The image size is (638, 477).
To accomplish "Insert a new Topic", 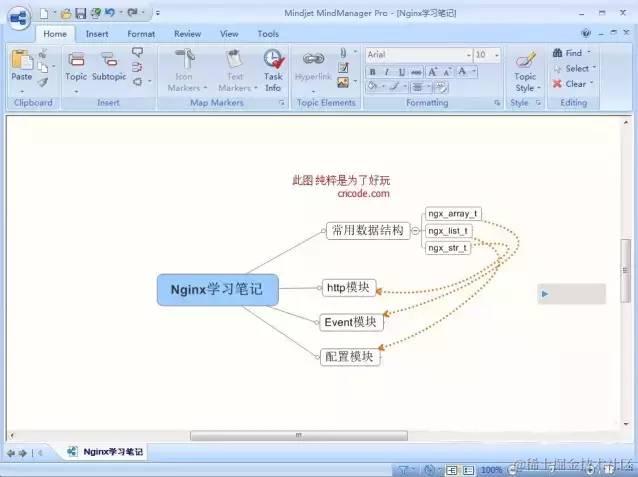I will point(76,66).
